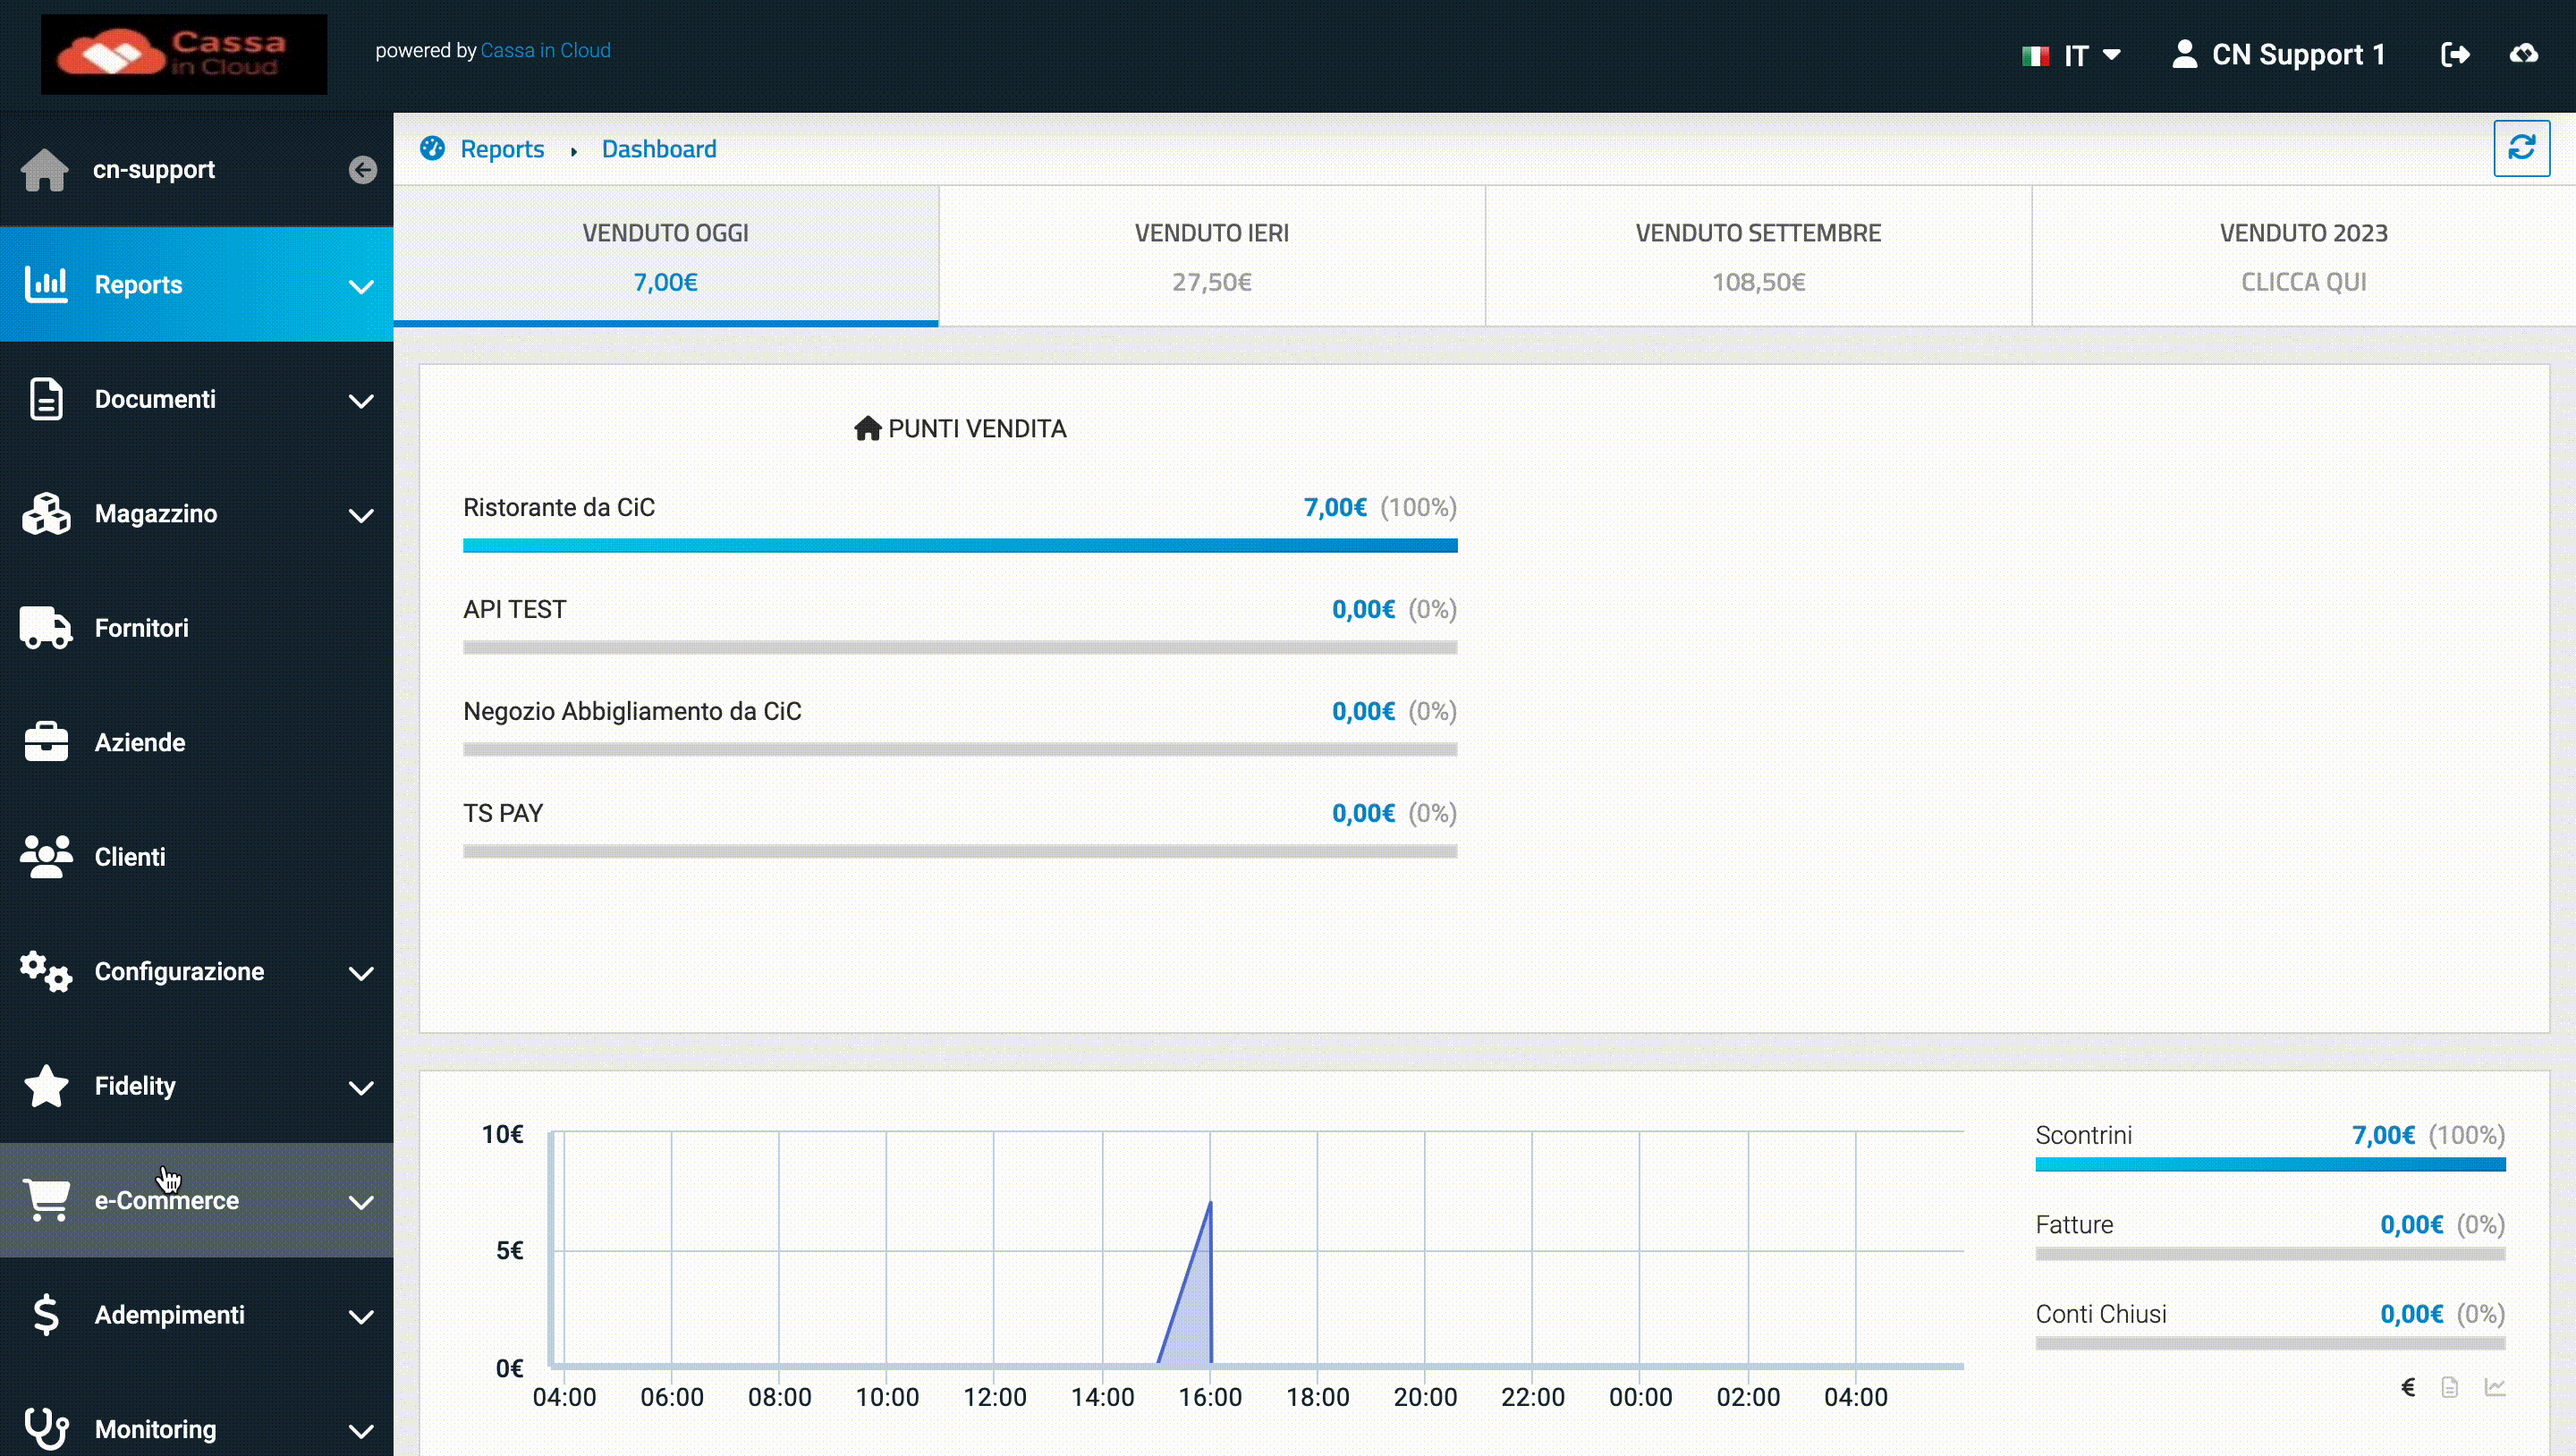
Task: Click the Scontrini total bar
Action: pyautogui.click(x=2270, y=1164)
